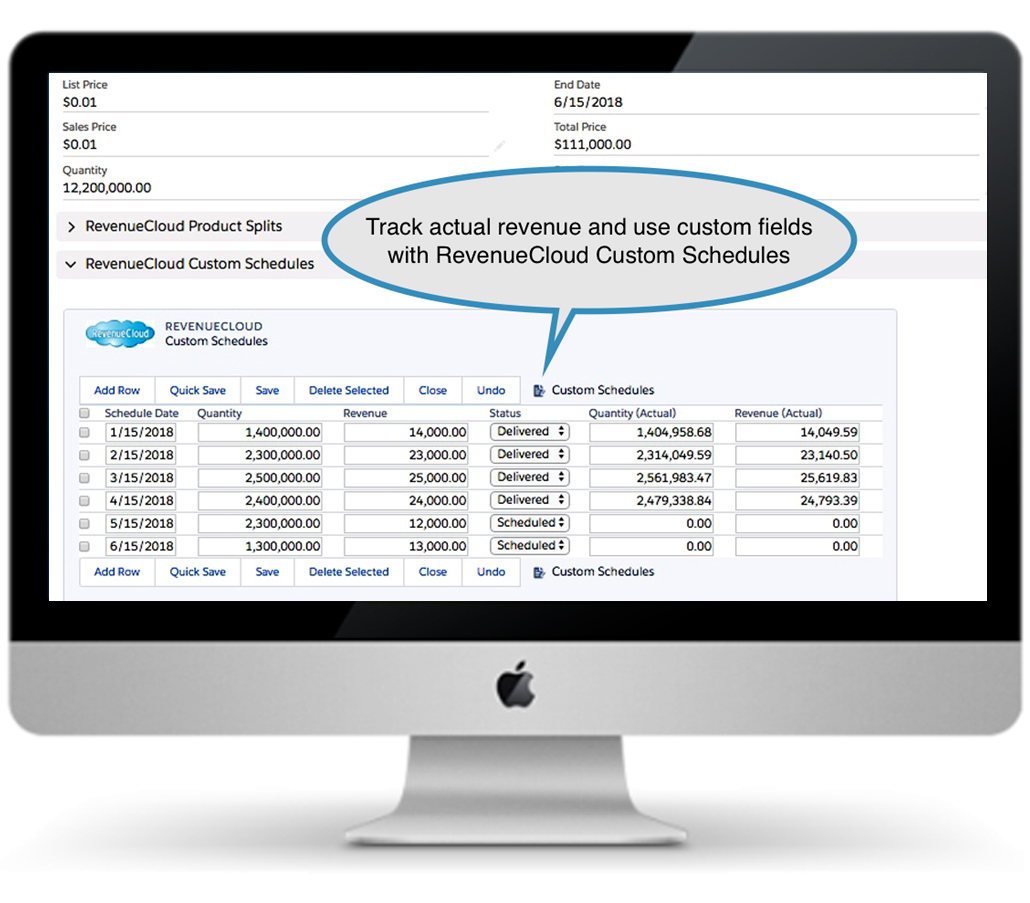
Task: Click the Quantity field on the 2/15/2018 row
Action: point(260,455)
